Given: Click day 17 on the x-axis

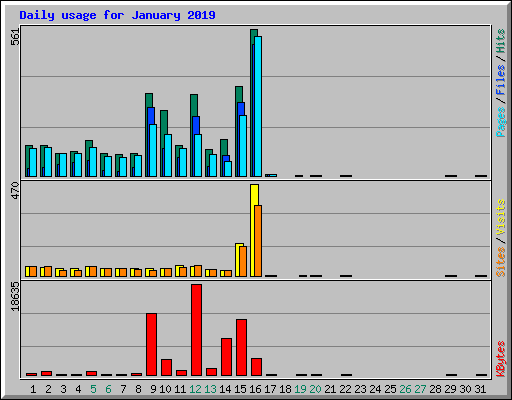Looking at the screenshot, I should click(x=270, y=389).
